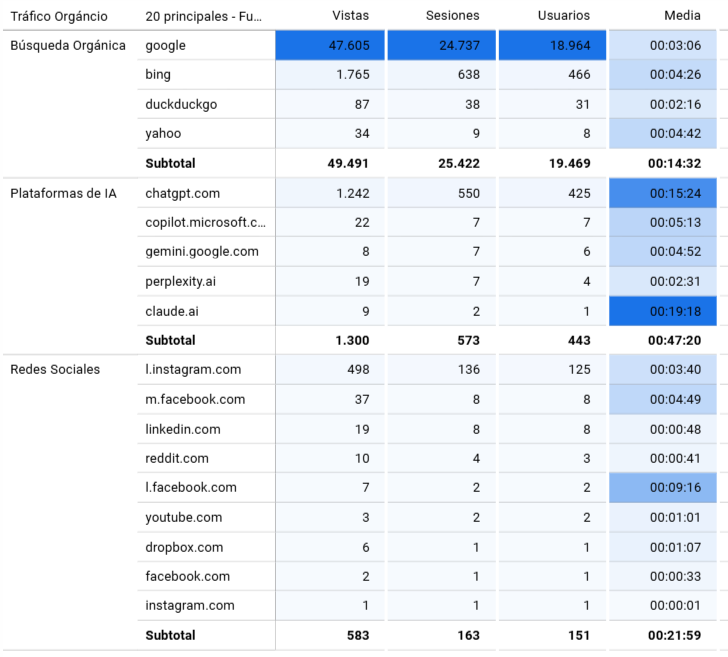Image resolution: width=728 pixels, height=657 pixels.
Task: Click the Vistas column header
Action: coord(350,16)
